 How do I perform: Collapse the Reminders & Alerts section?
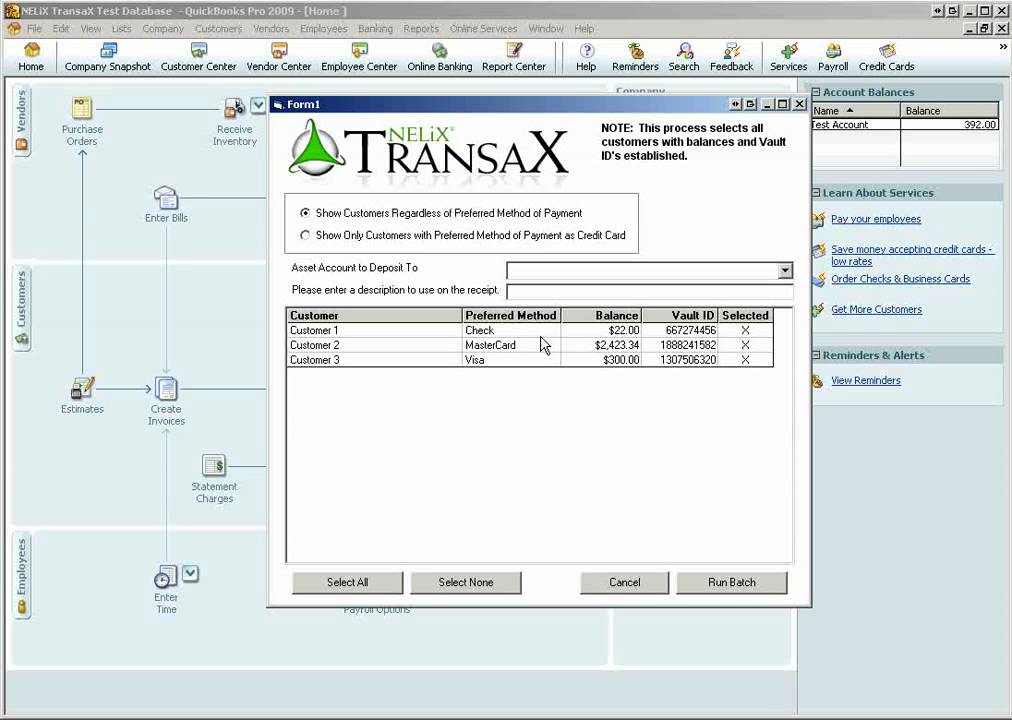[816, 355]
